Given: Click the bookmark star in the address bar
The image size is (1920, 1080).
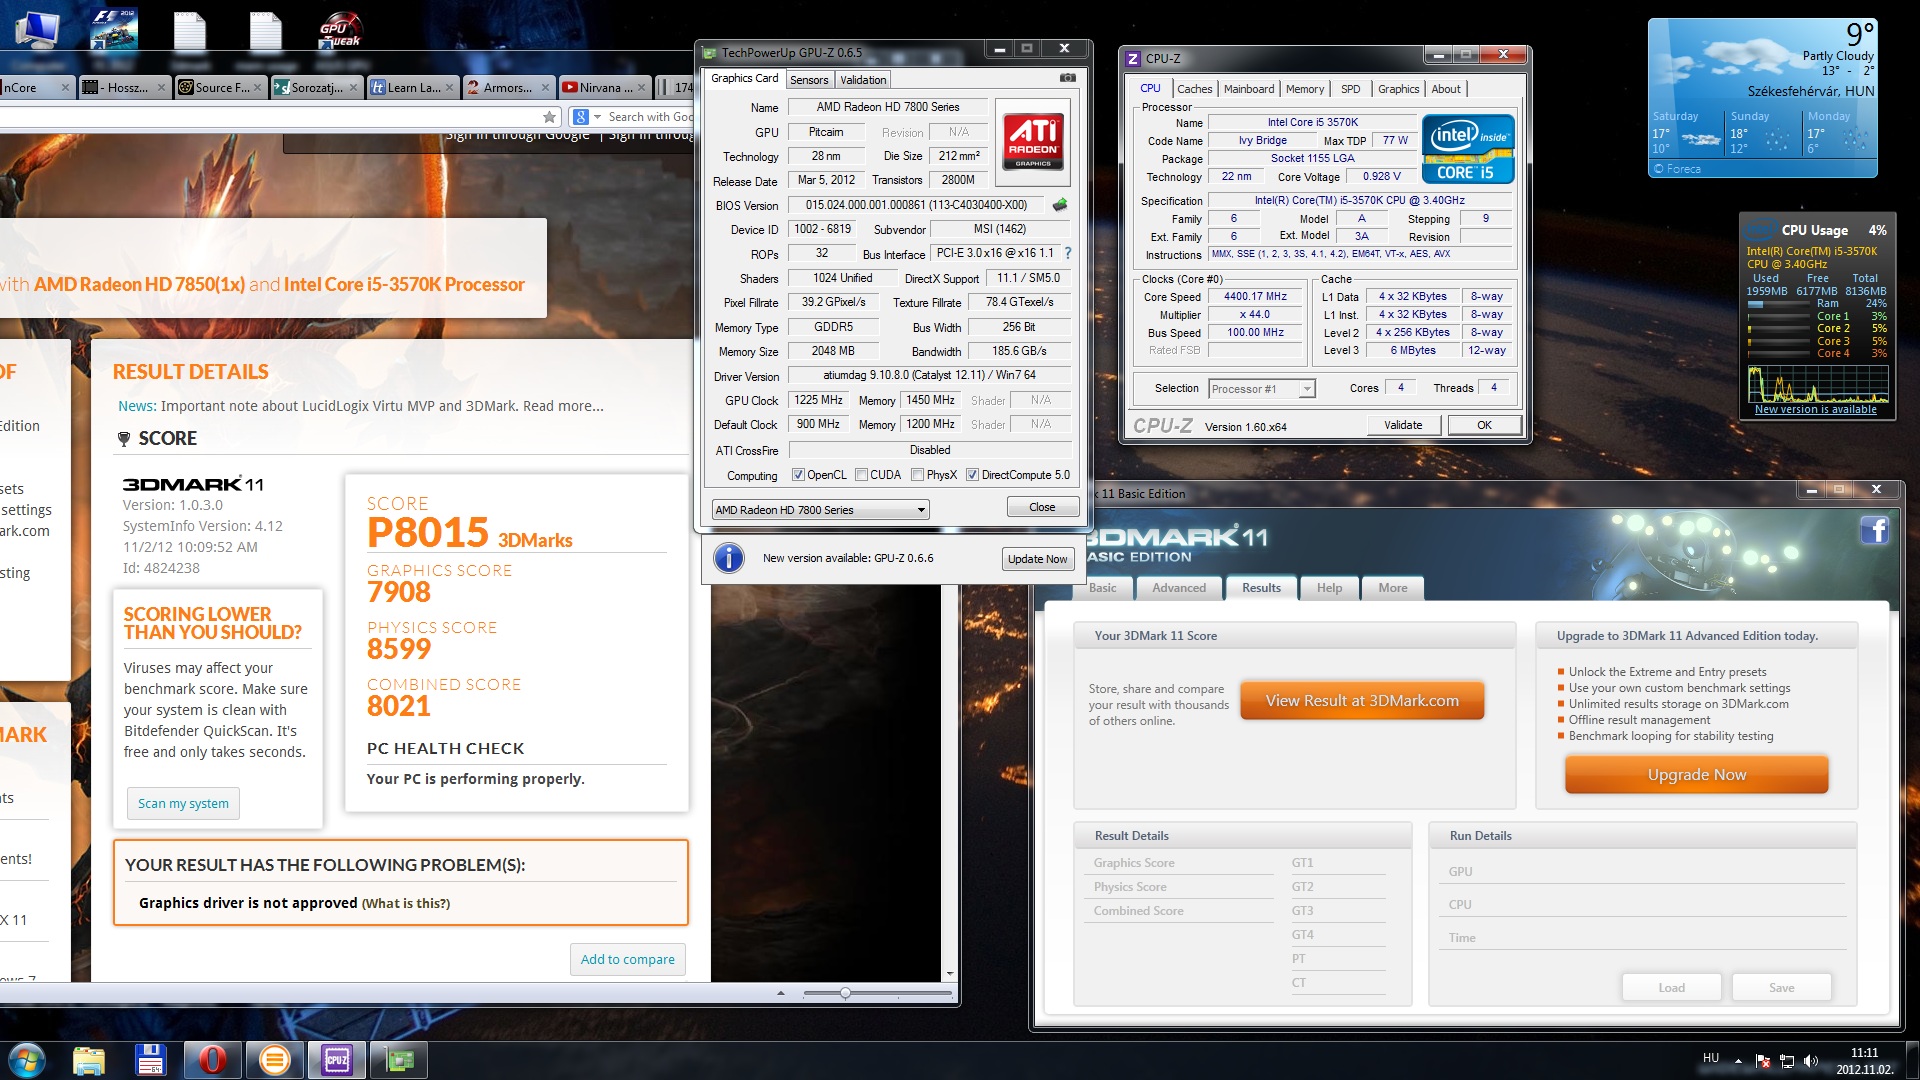Looking at the screenshot, I should tap(549, 117).
